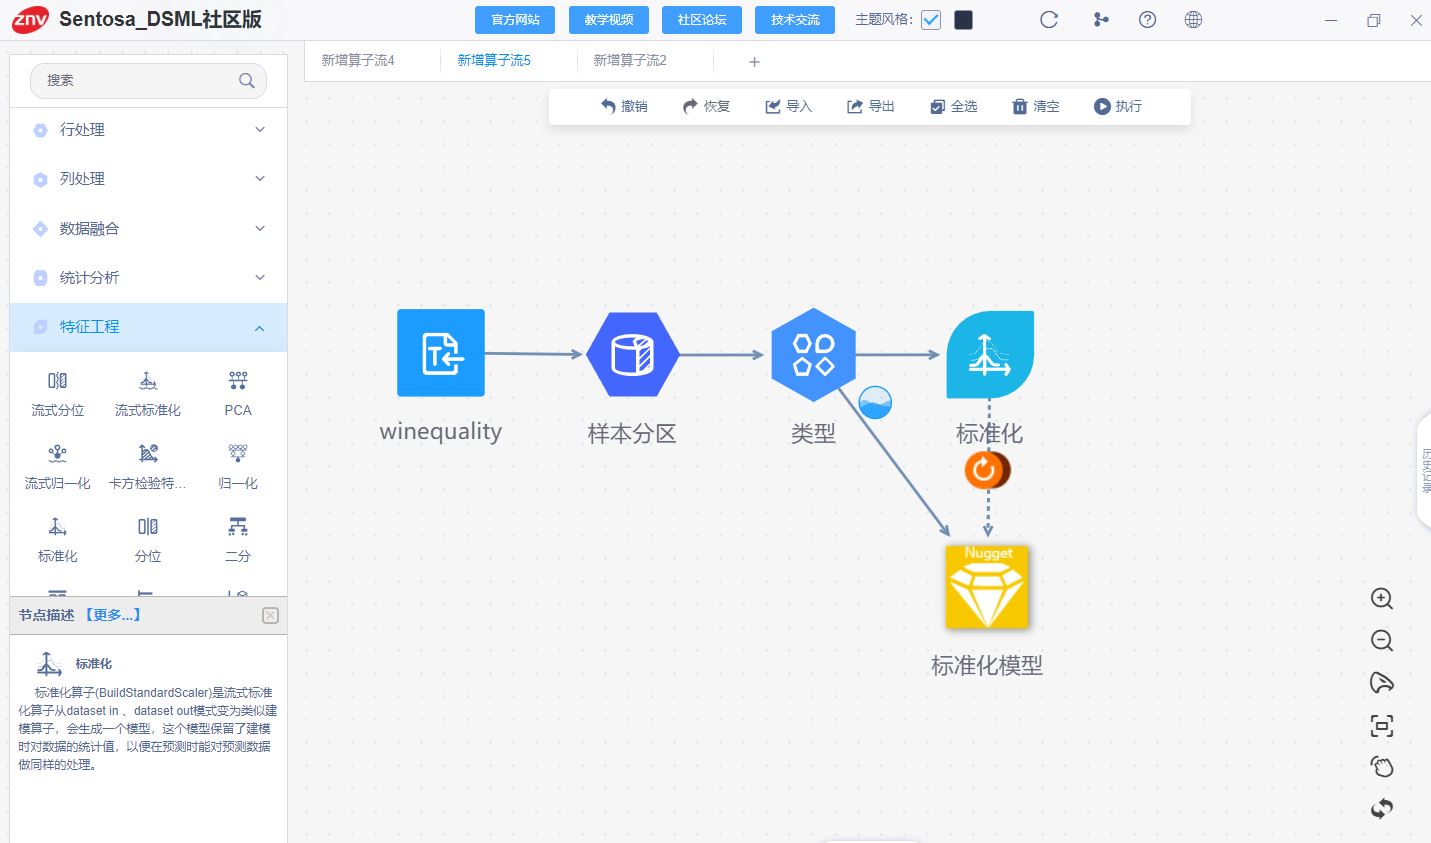Click the fit-to-screen canvas icon
Viewport: 1431px width, 843px height.
1382,726
